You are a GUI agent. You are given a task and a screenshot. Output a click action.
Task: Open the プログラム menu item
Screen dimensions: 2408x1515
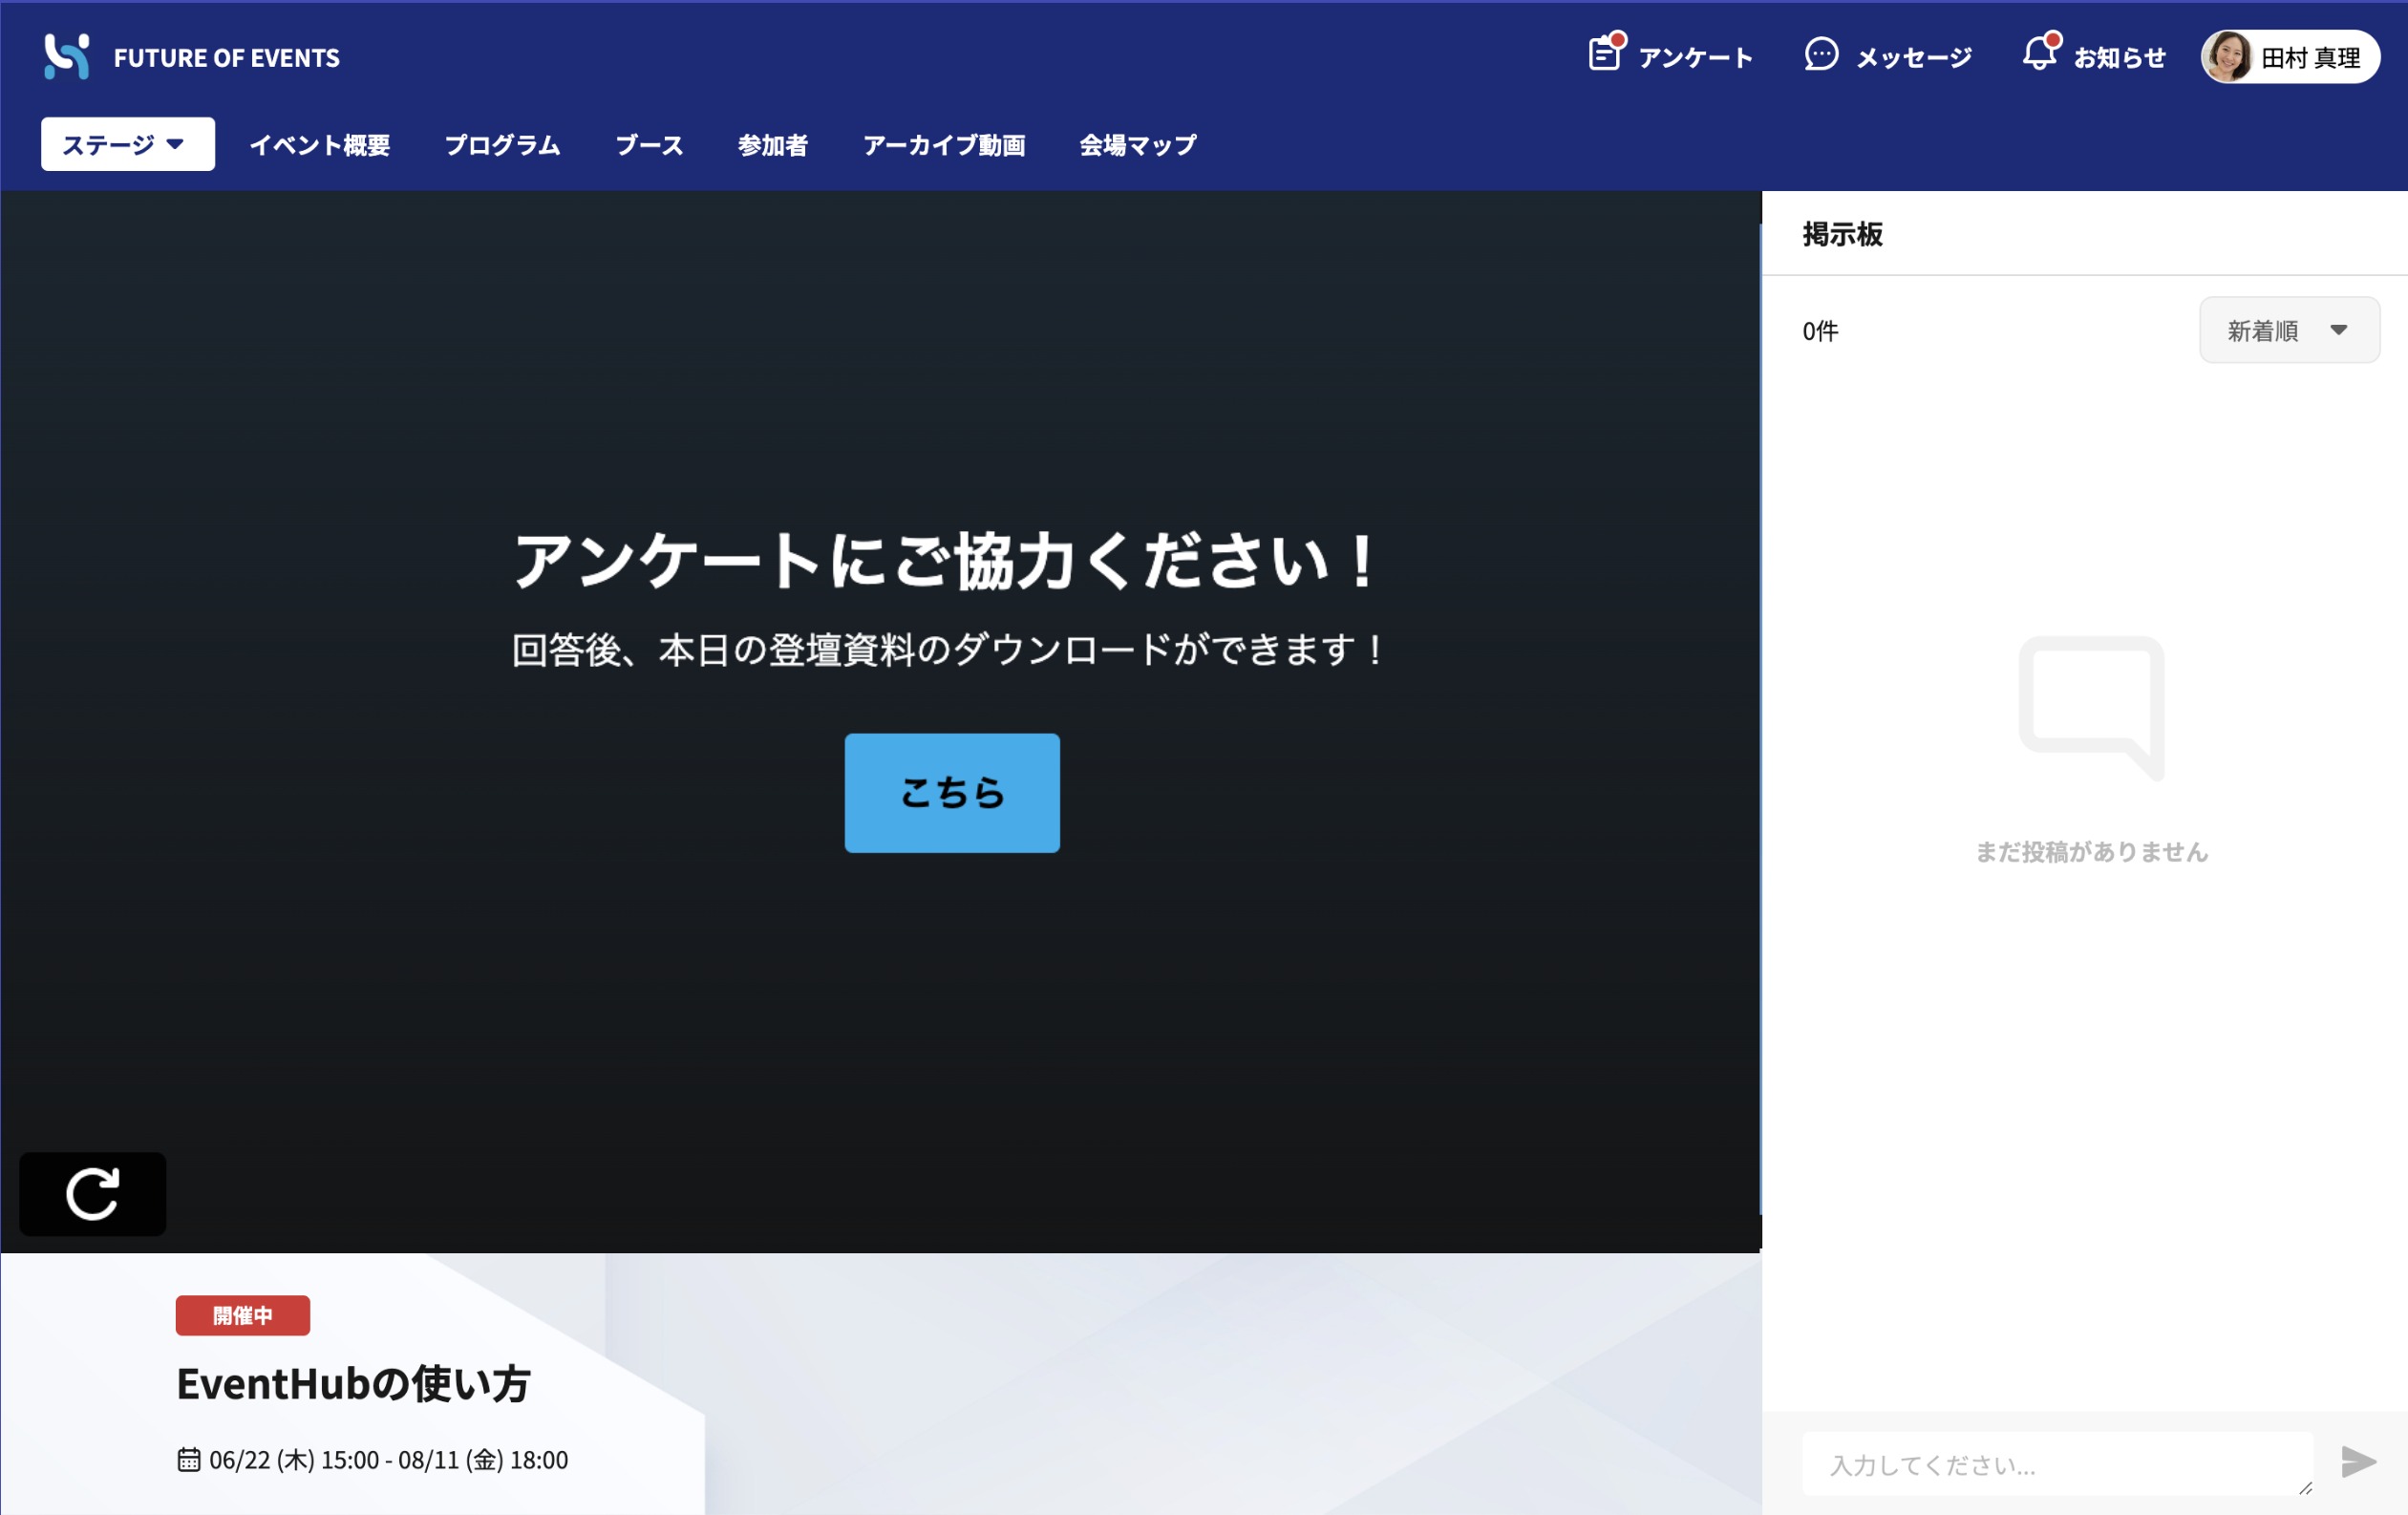pyautogui.click(x=503, y=145)
